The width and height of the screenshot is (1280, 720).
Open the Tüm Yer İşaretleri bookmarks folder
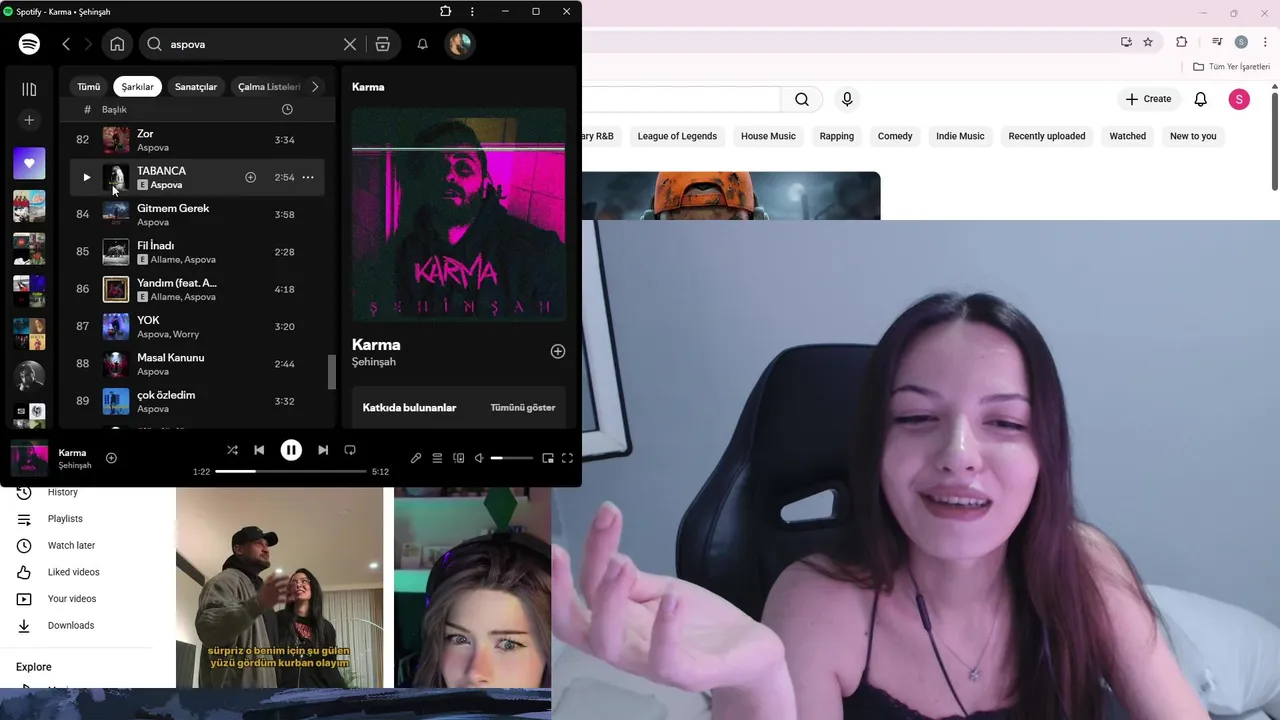1231,67
